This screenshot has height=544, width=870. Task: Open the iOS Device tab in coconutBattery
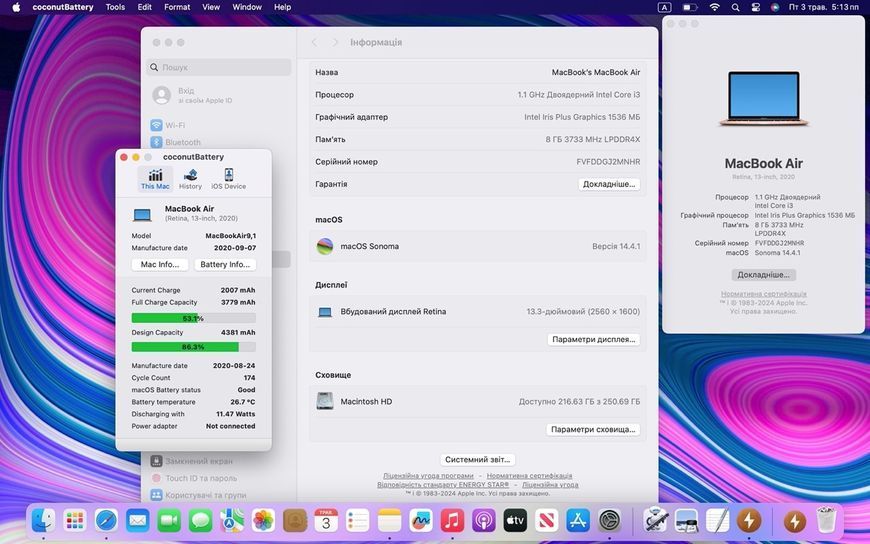[229, 179]
